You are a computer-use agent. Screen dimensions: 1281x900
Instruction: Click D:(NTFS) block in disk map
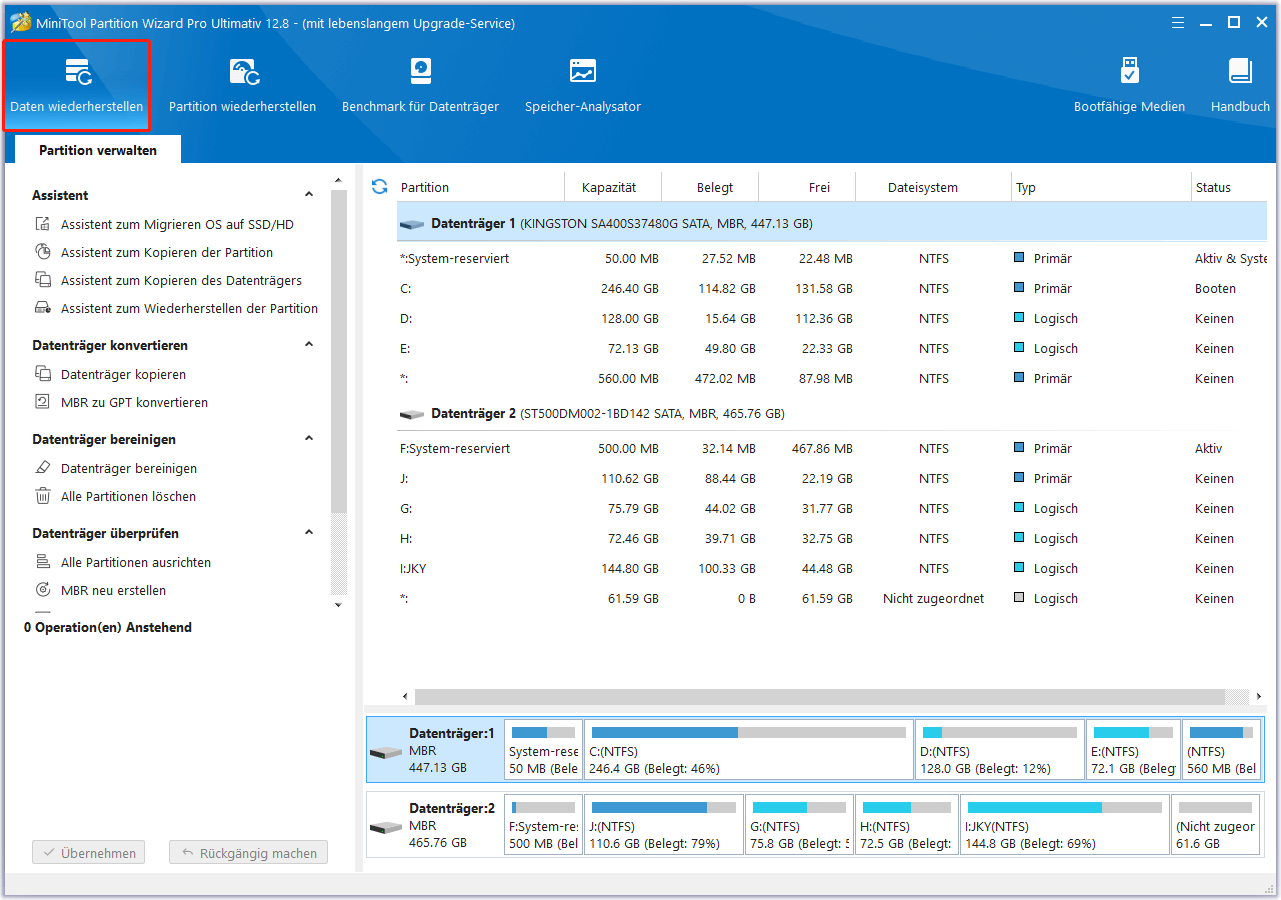999,749
